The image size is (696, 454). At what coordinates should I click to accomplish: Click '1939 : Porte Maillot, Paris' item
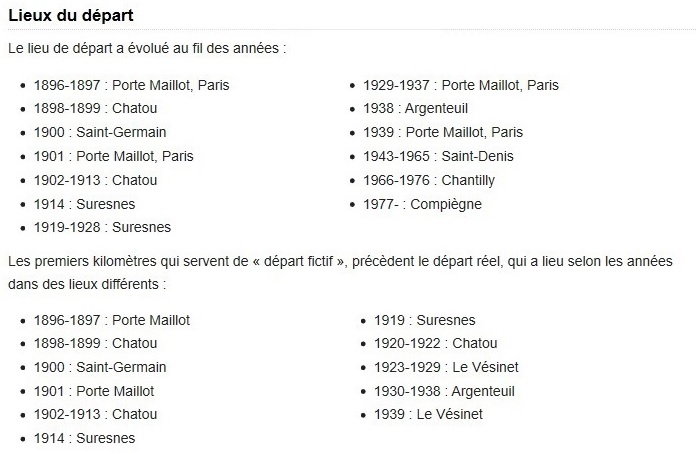pyautogui.click(x=443, y=132)
